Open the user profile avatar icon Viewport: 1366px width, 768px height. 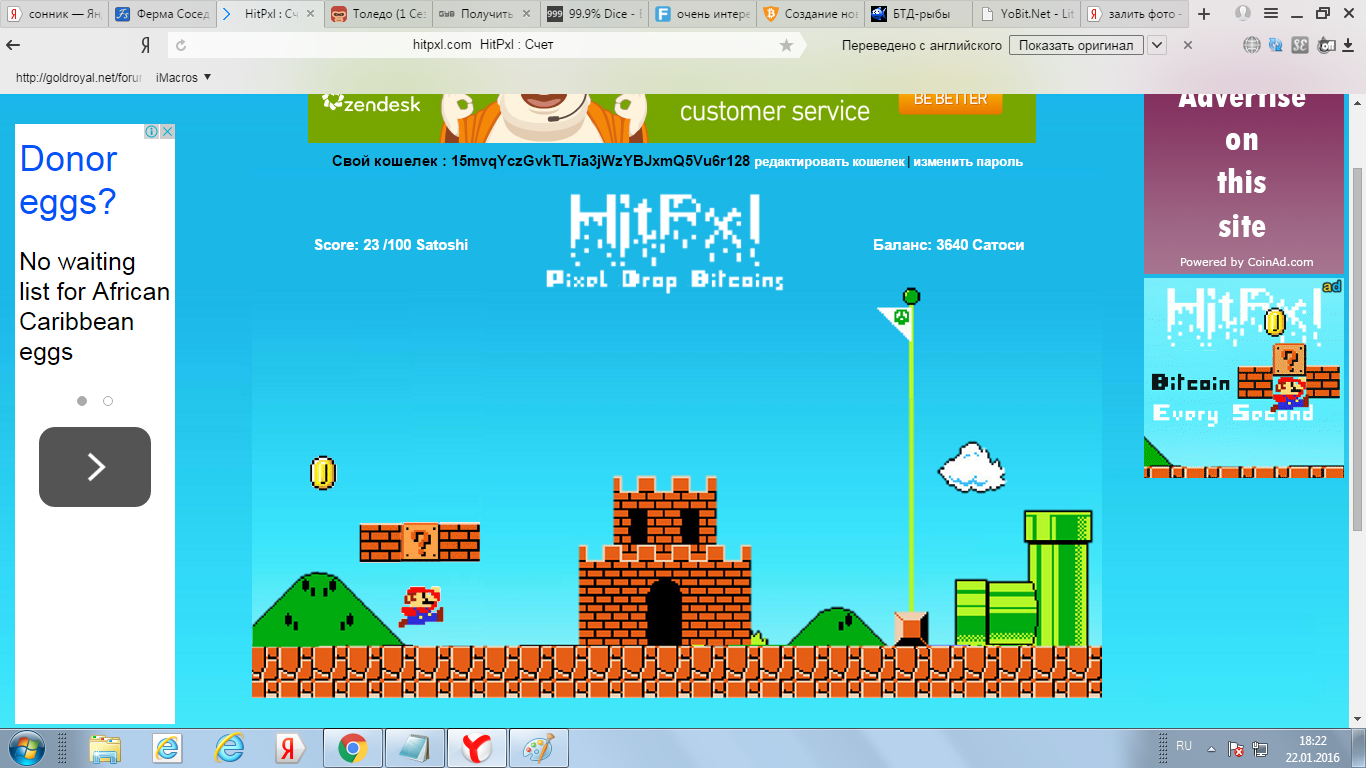1243,14
